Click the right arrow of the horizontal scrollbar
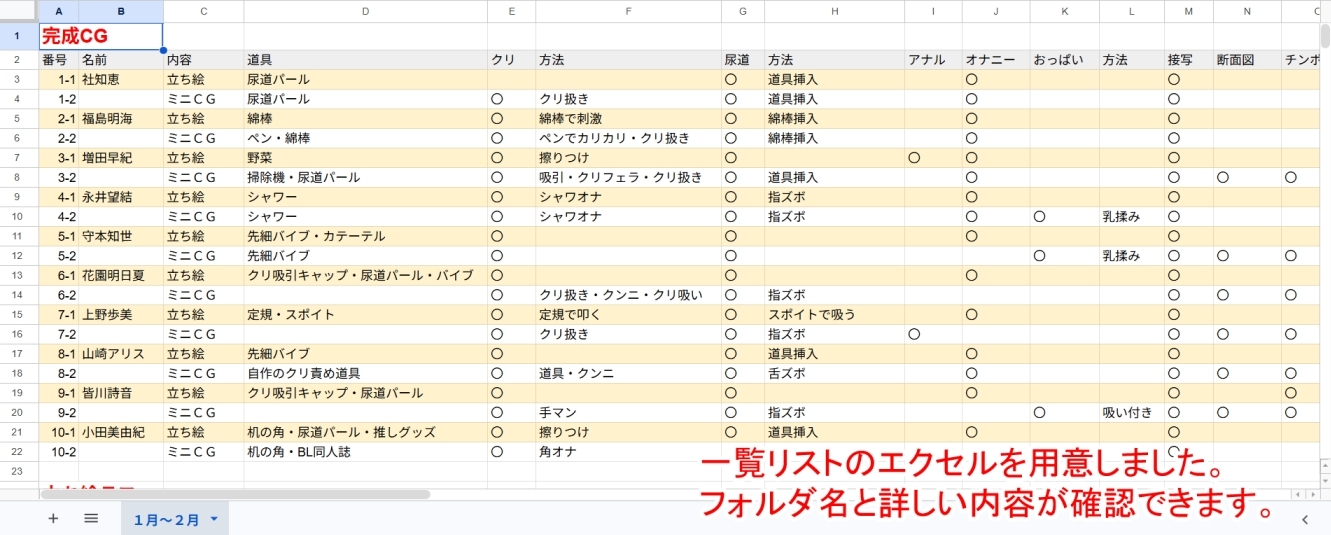The width and height of the screenshot is (1331, 535). point(1312,494)
